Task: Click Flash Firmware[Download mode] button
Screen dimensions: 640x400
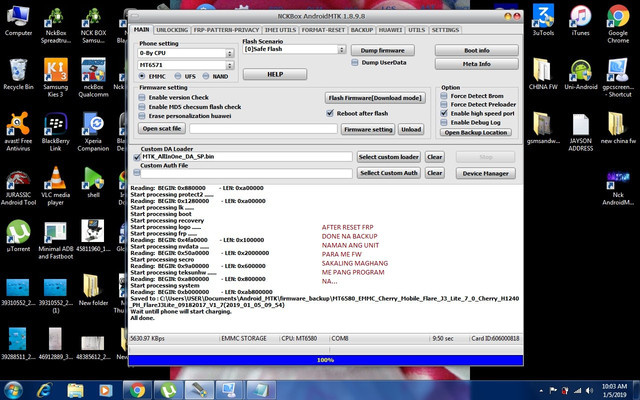Action: (375, 98)
